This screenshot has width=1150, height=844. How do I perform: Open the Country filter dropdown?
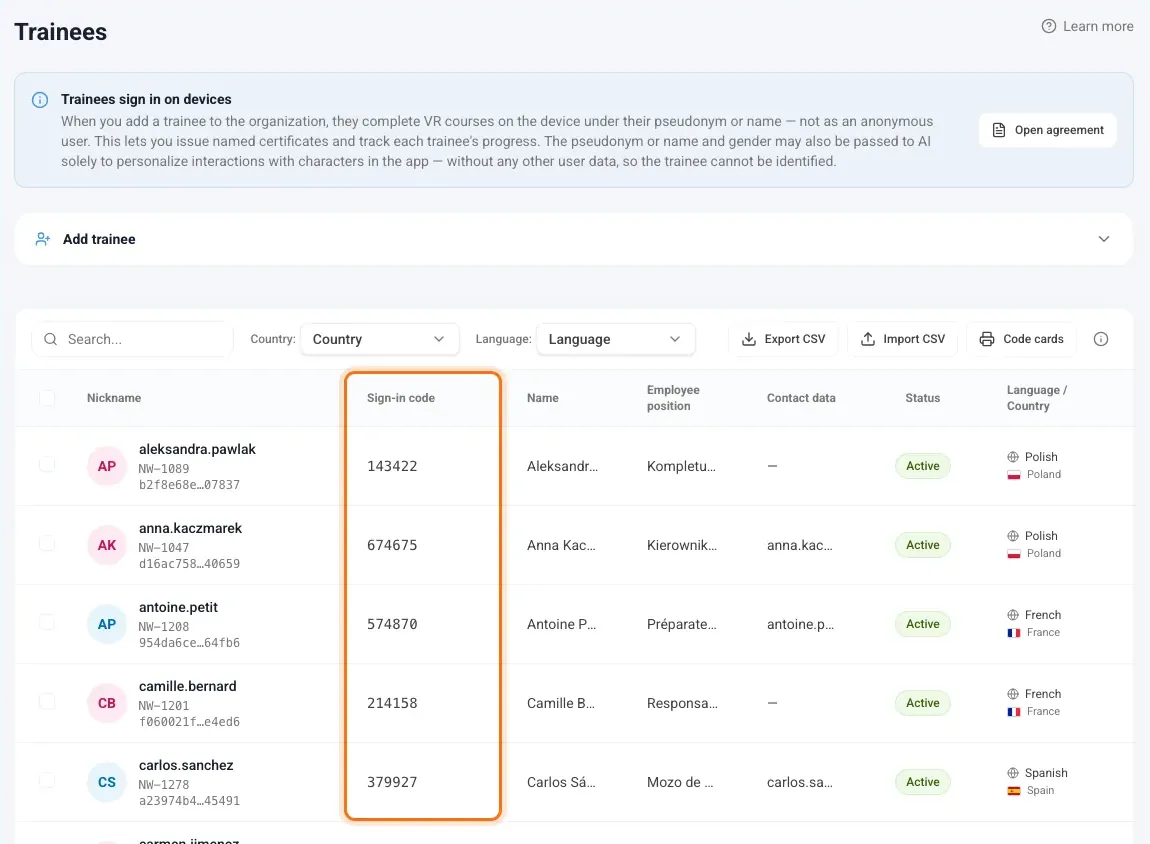pyautogui.click(x=379, y=339)
